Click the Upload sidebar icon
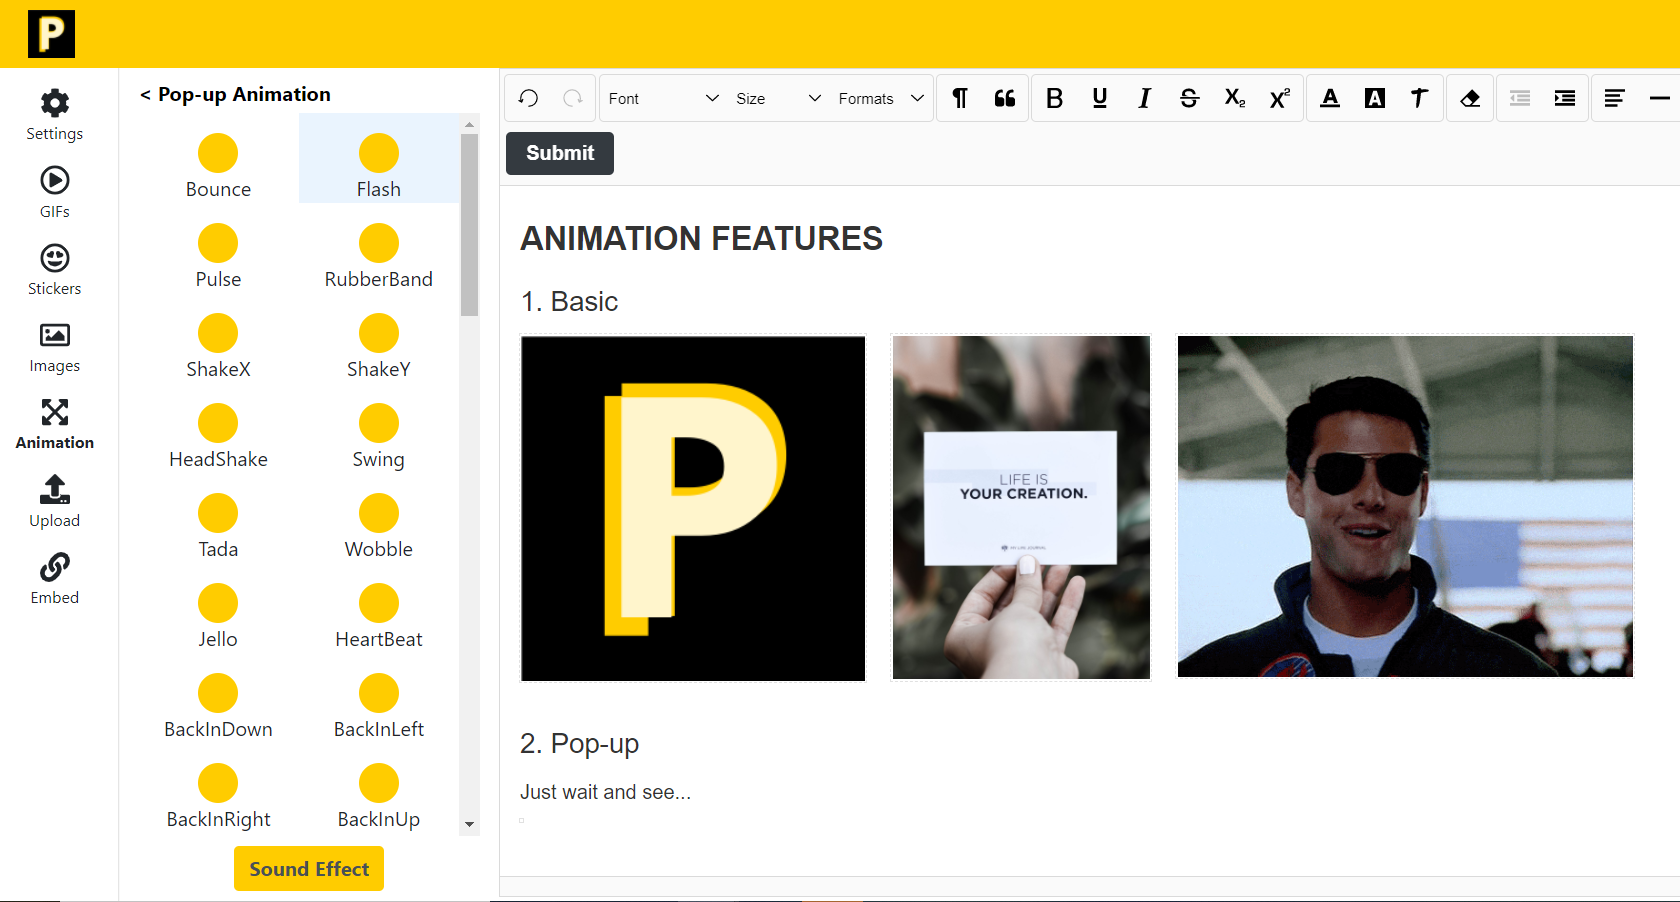This screenshot has height=902, width=1680. coord(54,501)
